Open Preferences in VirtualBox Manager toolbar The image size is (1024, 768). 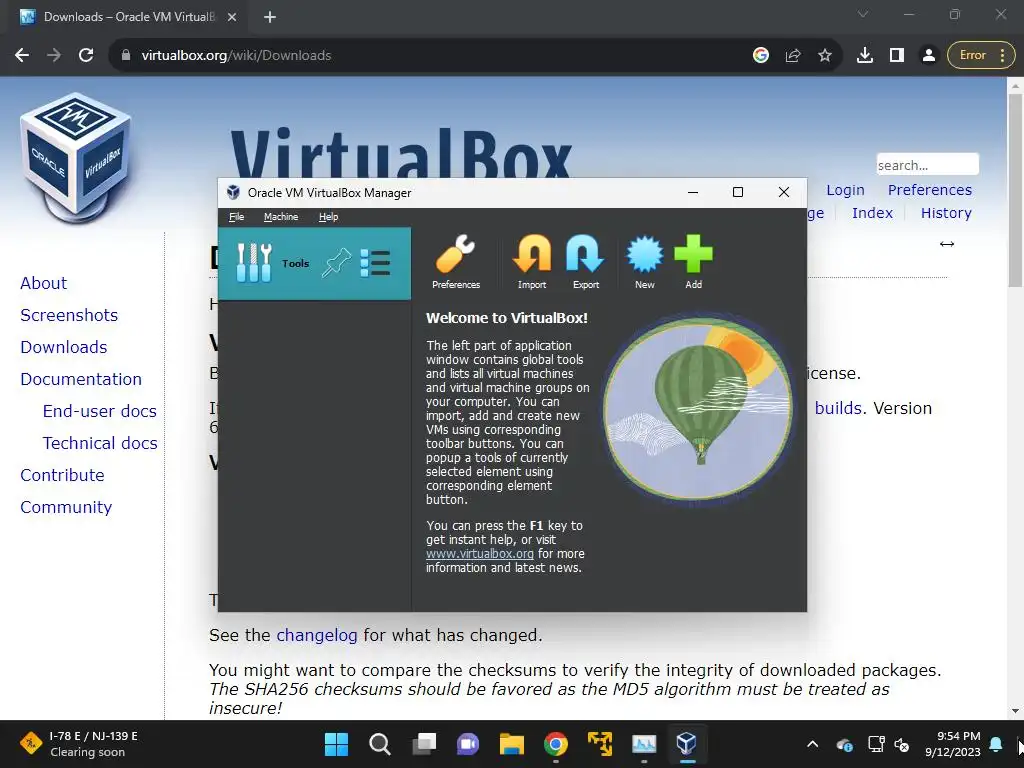click(456, 263)
